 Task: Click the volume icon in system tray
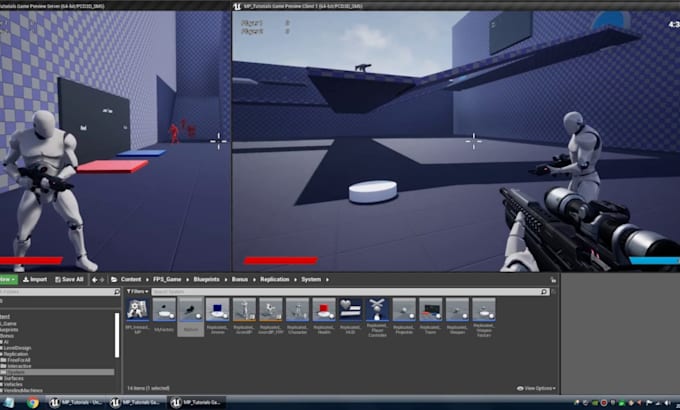pos(667,403)
